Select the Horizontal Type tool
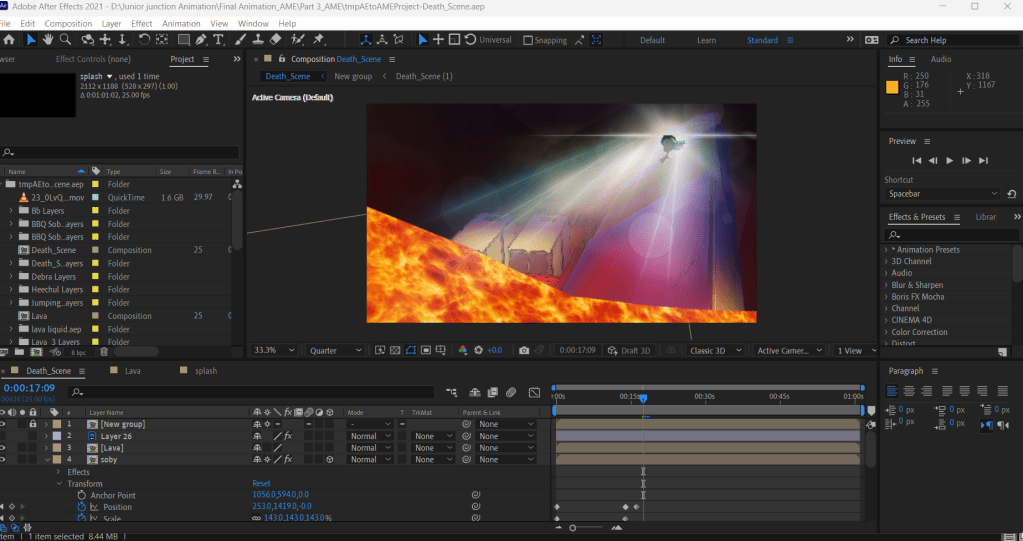The height and width of the screenshot is (541, 1023). pos(219,40)
